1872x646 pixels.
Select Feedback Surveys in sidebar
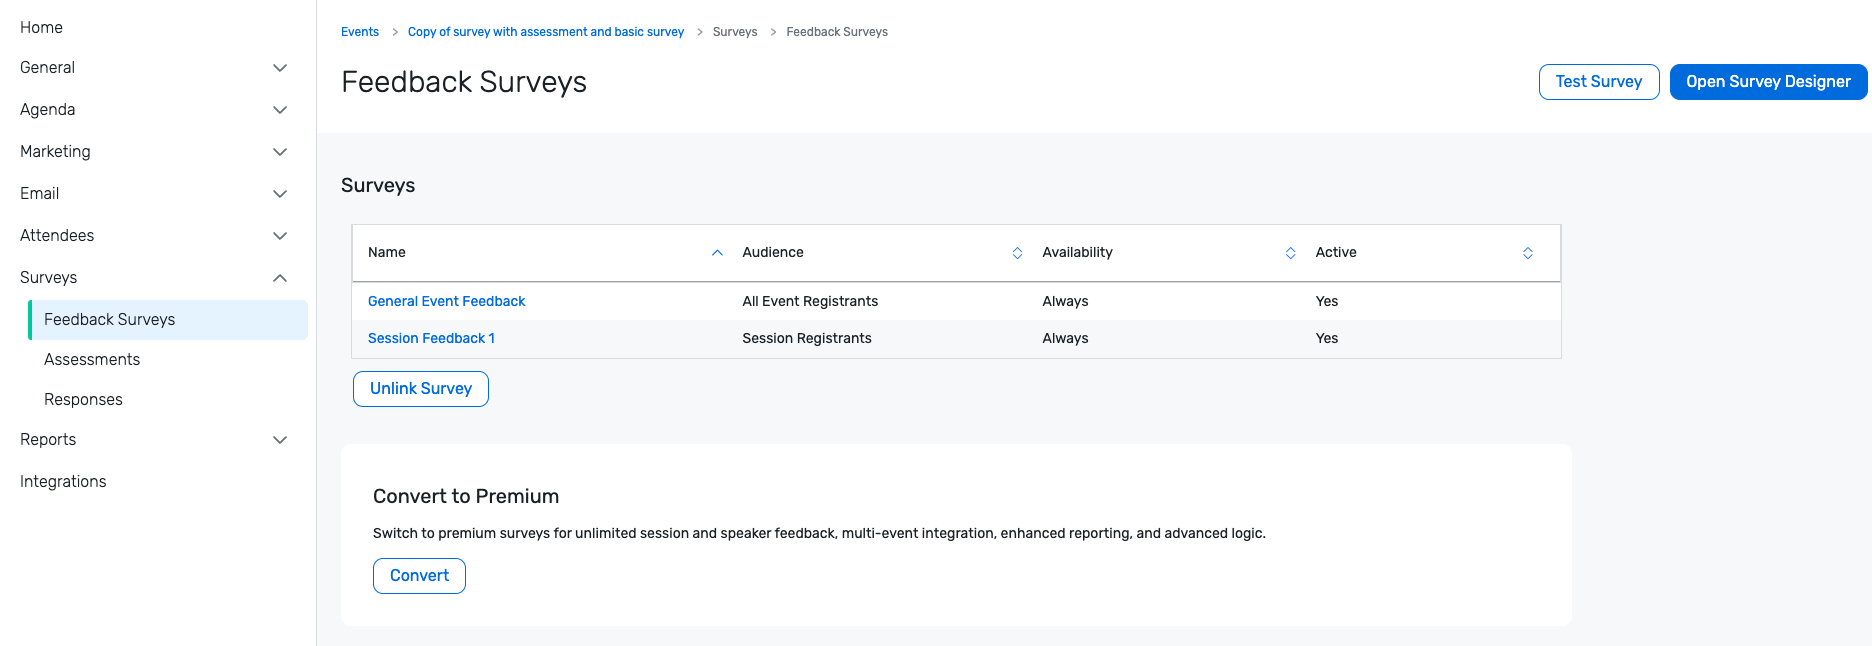(x=168, y=320)
